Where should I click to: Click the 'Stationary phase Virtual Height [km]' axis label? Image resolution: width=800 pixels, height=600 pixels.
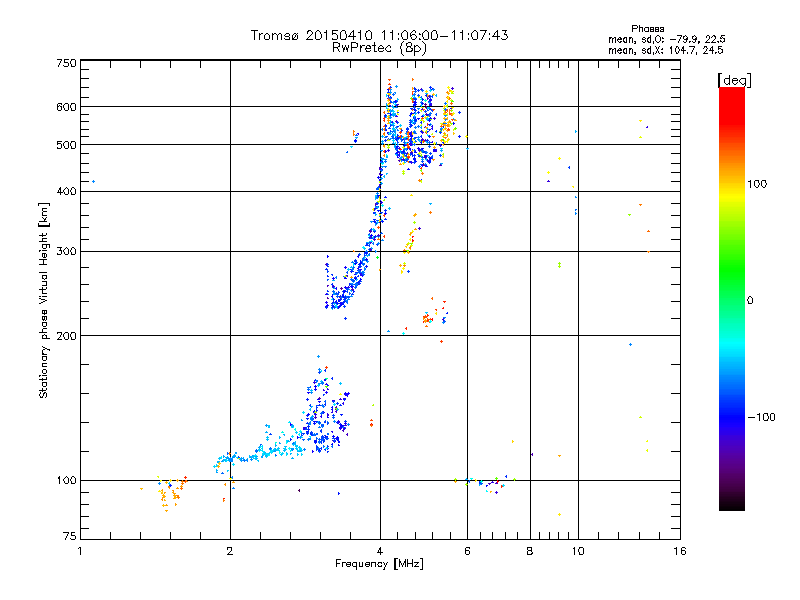point(44,300)
